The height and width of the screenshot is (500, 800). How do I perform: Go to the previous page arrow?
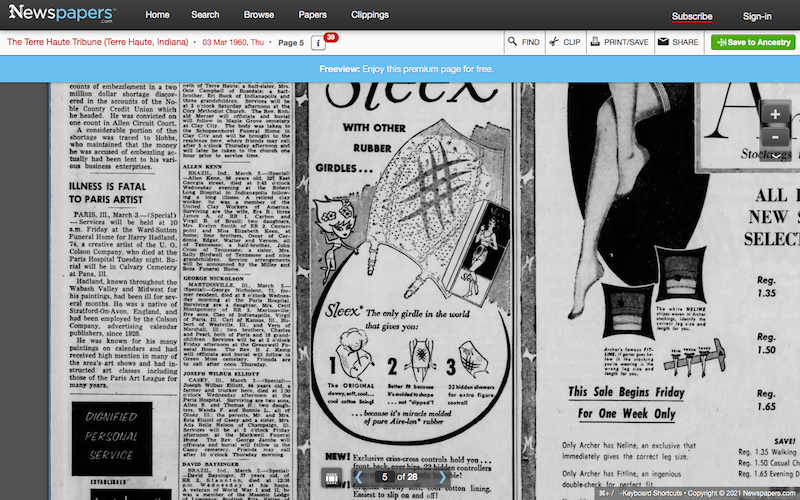tap(358, 478)
